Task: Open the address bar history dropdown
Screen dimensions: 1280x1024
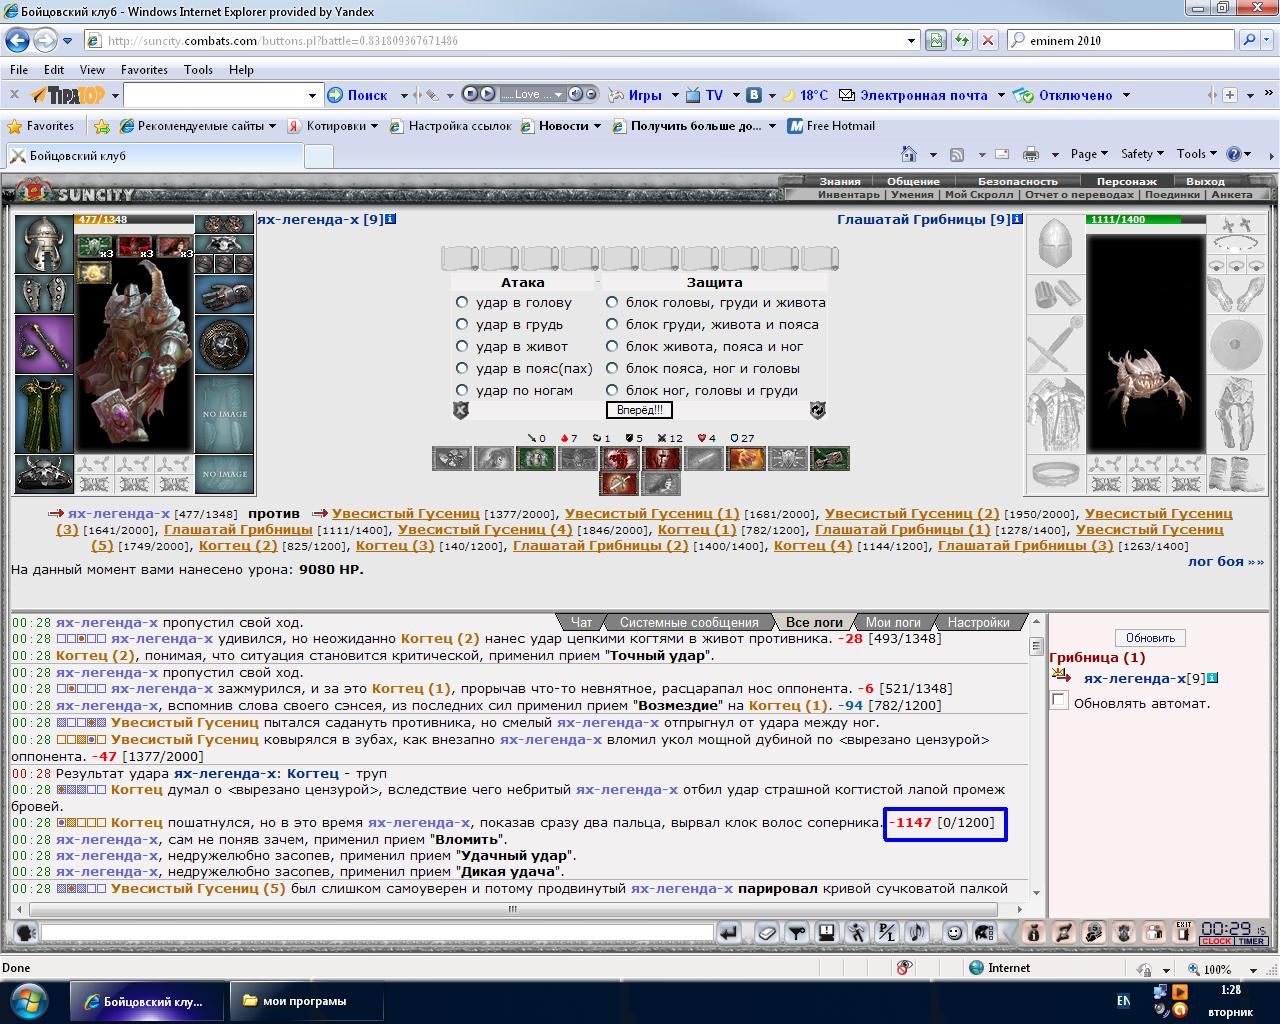Action: [x=912, y=41]
